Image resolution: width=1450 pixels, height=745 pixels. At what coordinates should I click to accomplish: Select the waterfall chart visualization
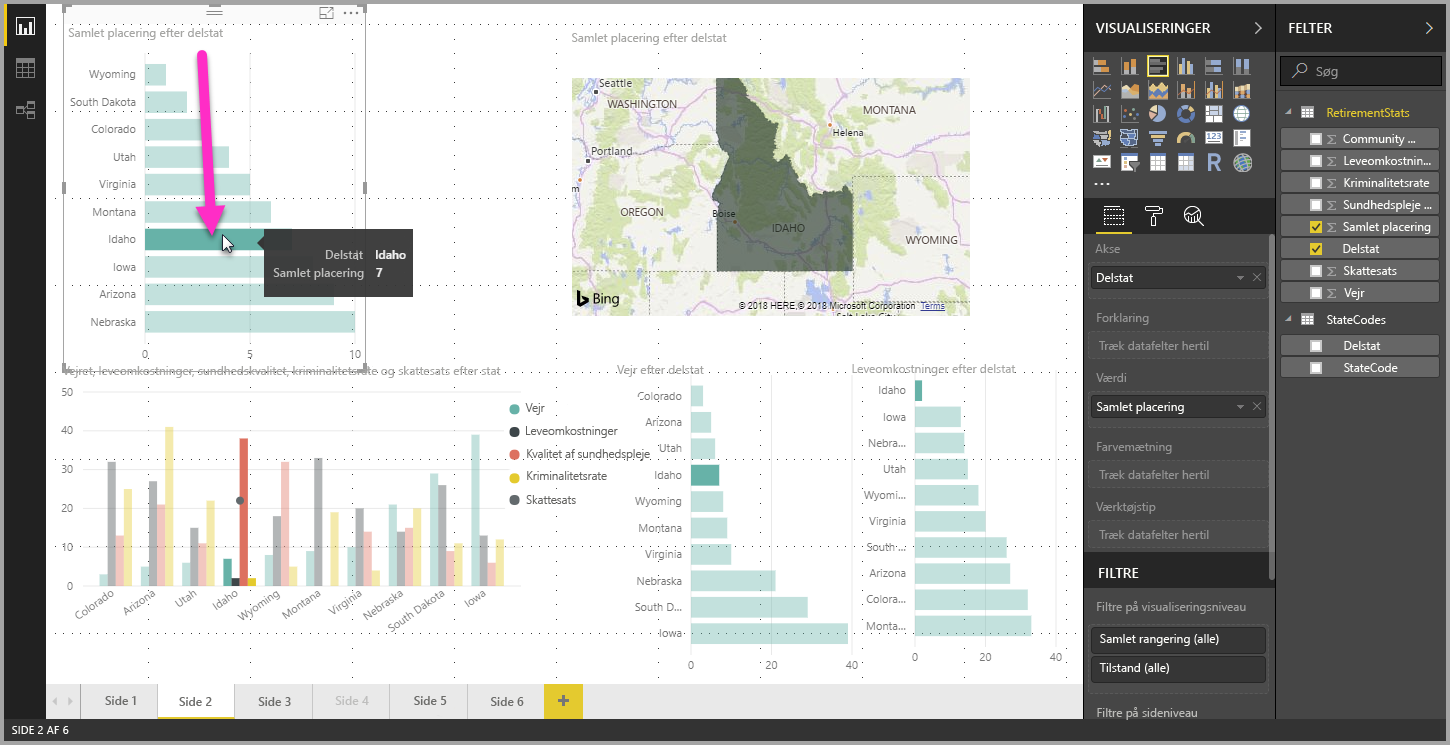(x=1102, y=114)
